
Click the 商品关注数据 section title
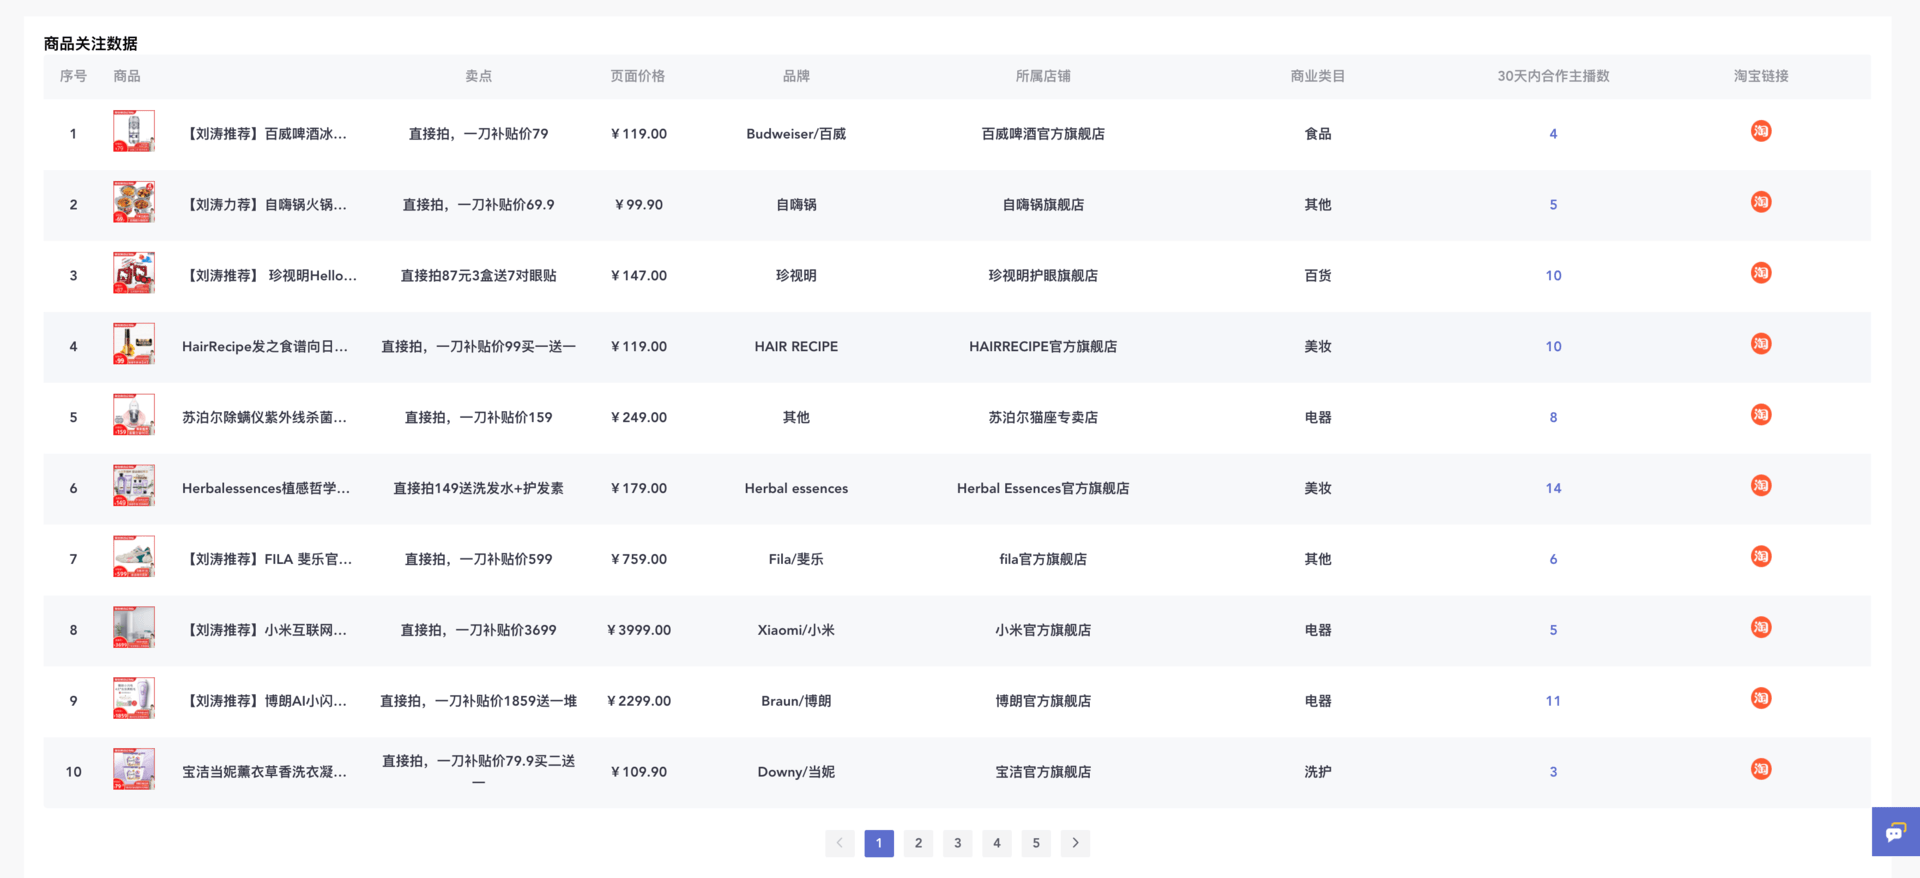tap(90, 44)
